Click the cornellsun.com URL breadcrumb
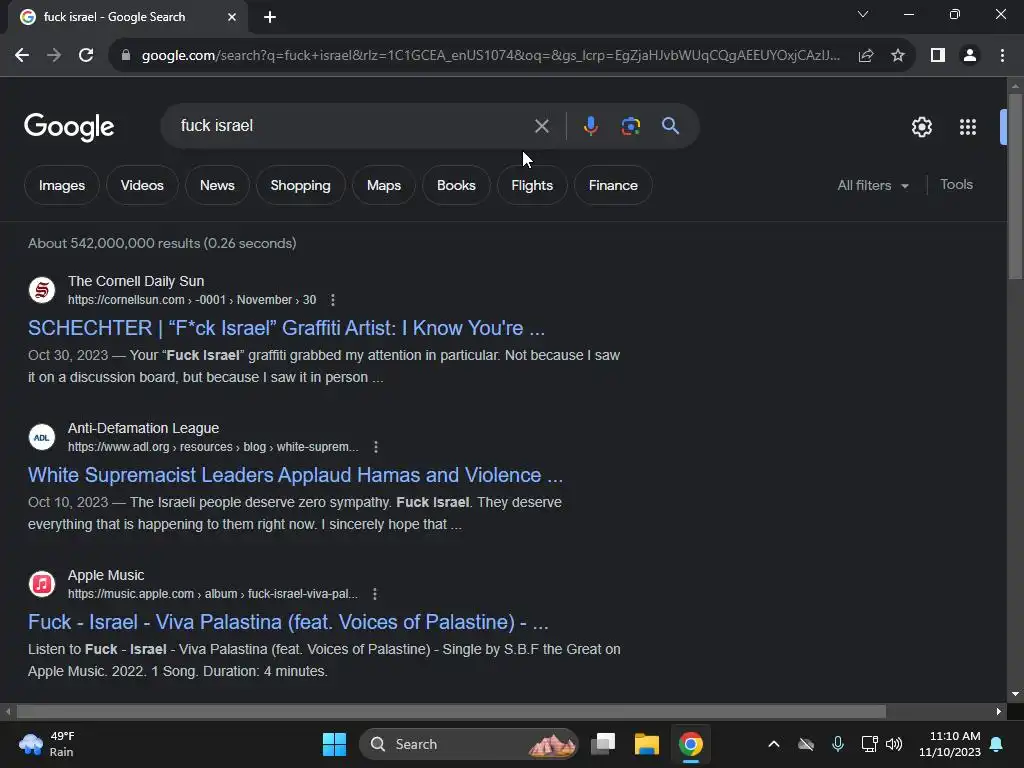 click(192, 300)
